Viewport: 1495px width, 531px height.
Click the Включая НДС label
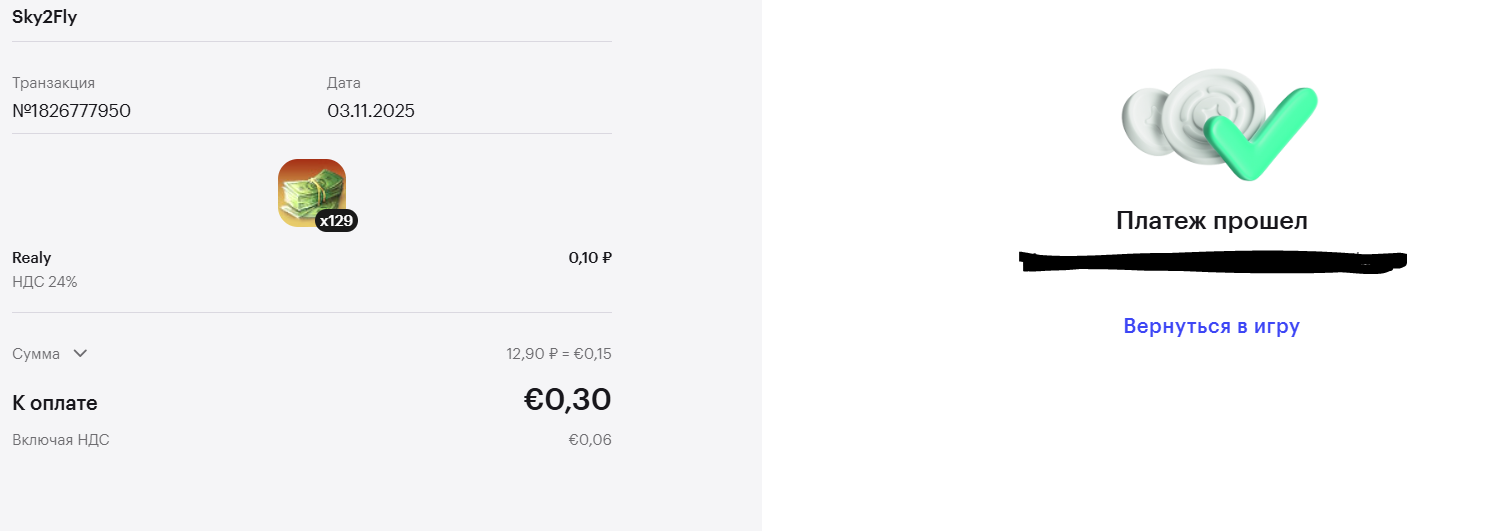tap(61, 440)
